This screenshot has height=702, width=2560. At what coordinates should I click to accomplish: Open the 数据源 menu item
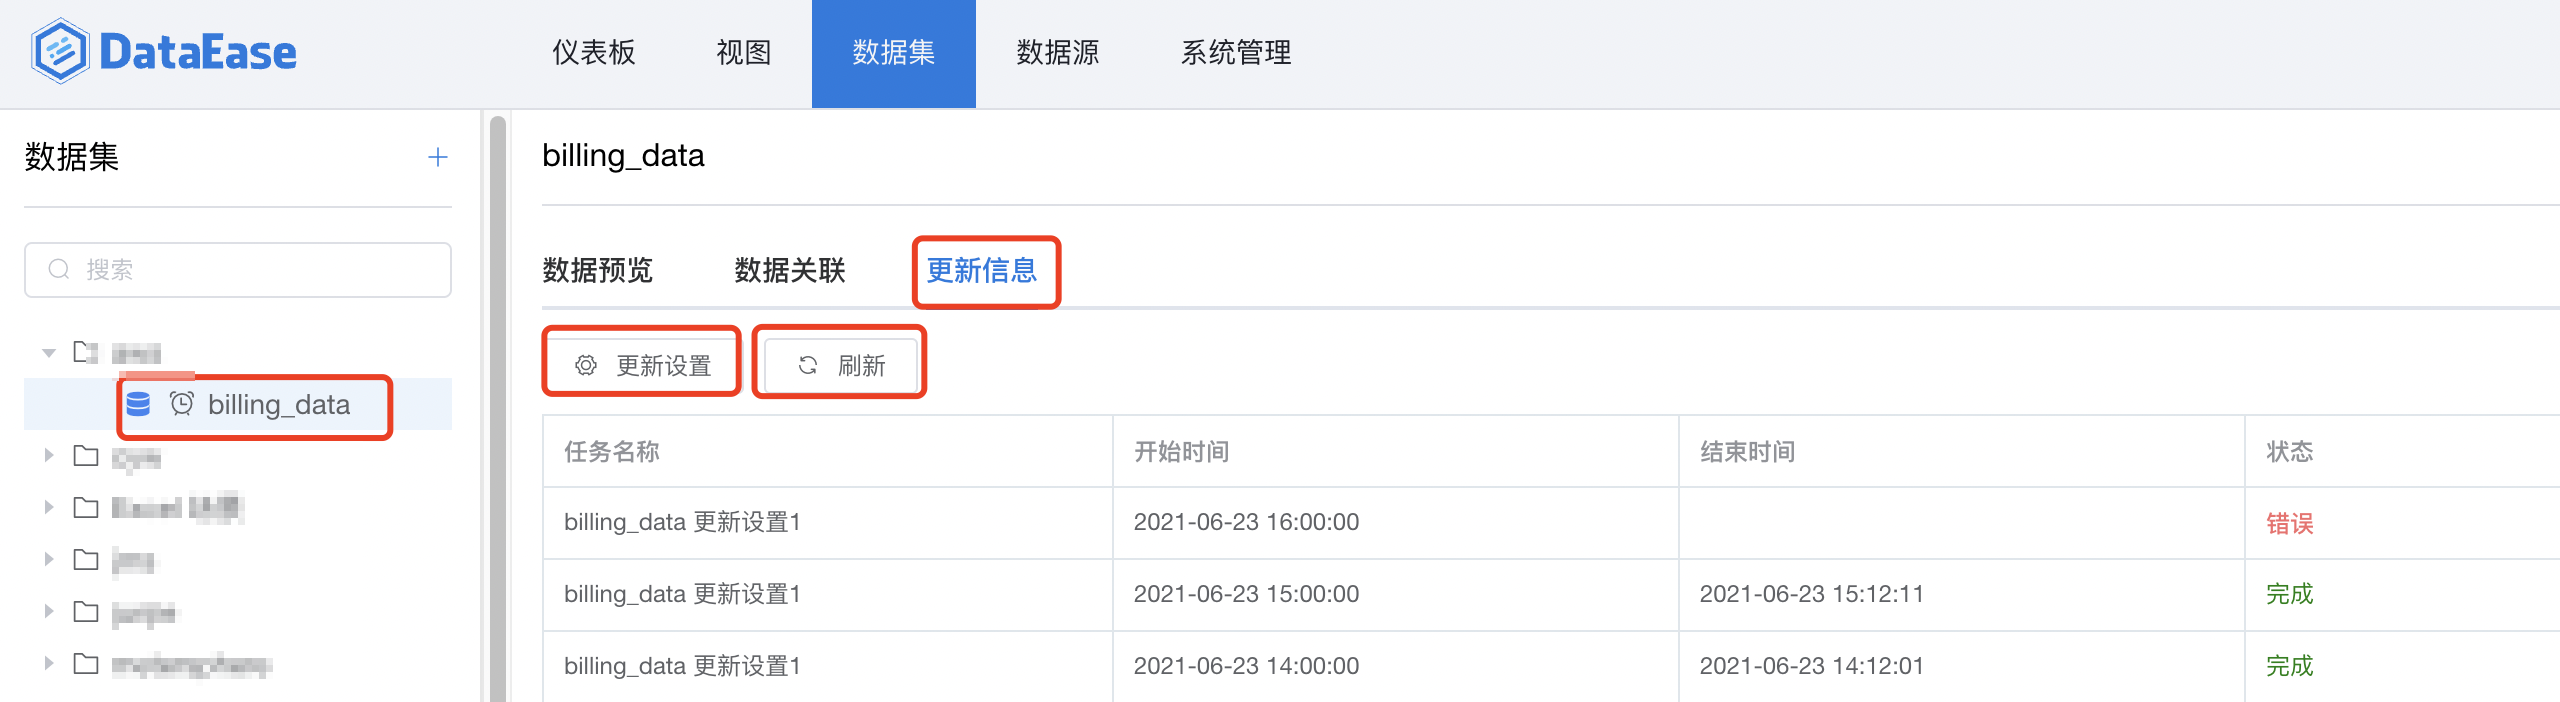click(1055, 53)
